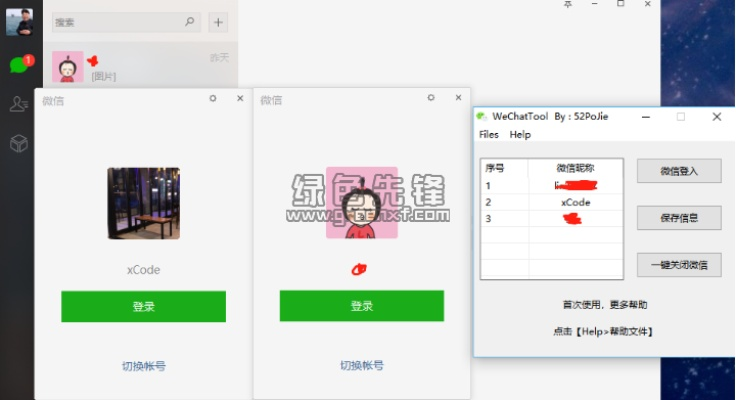Open the Help menu in WeChatTool
This screenshot has width=736, height=400.
[520, 134]
